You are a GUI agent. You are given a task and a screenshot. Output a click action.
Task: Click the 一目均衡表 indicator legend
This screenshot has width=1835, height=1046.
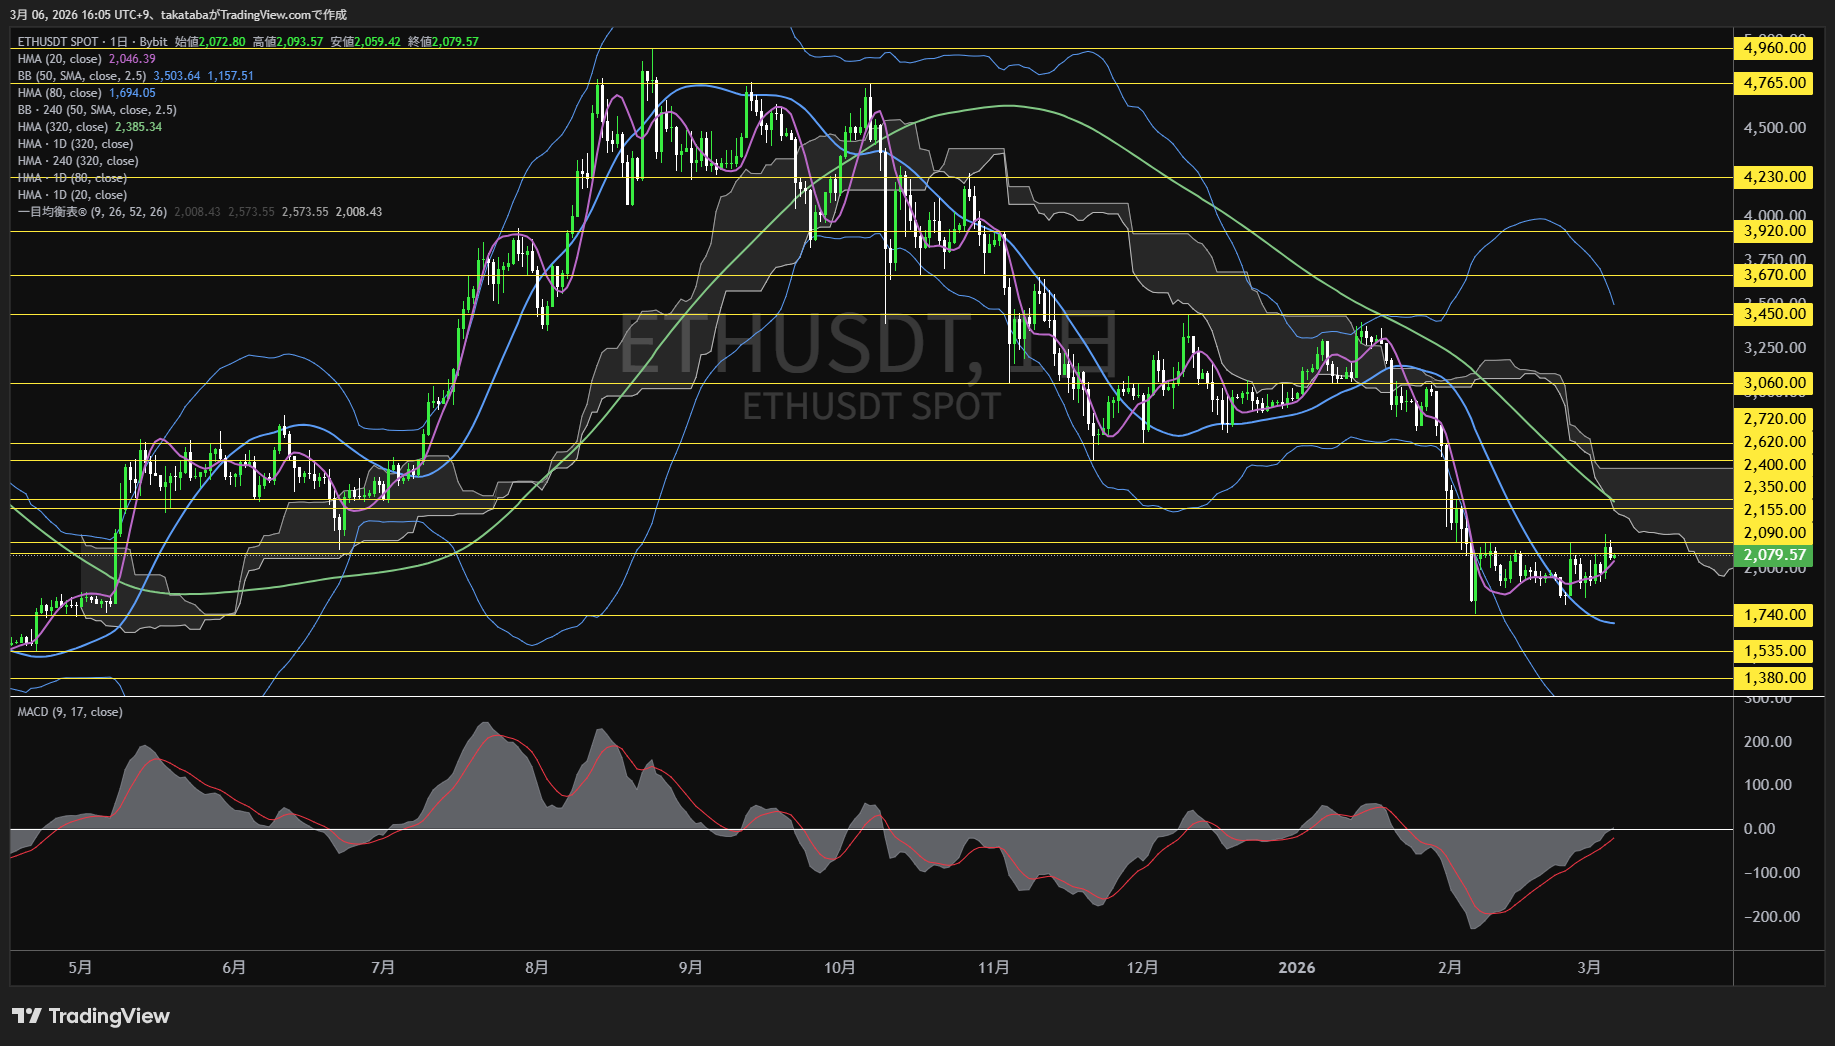[92, 212]
